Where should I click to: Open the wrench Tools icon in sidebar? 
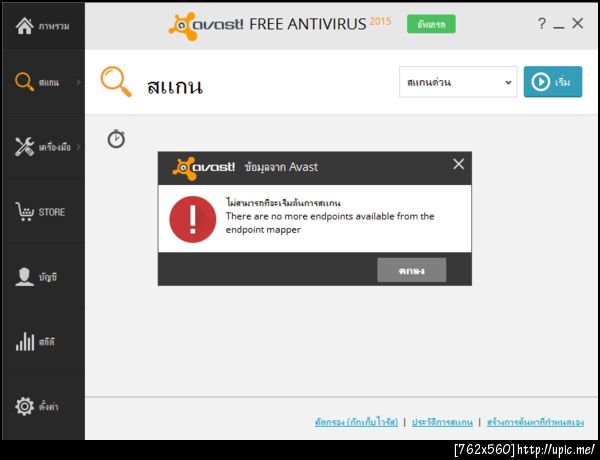coord(24,147)
